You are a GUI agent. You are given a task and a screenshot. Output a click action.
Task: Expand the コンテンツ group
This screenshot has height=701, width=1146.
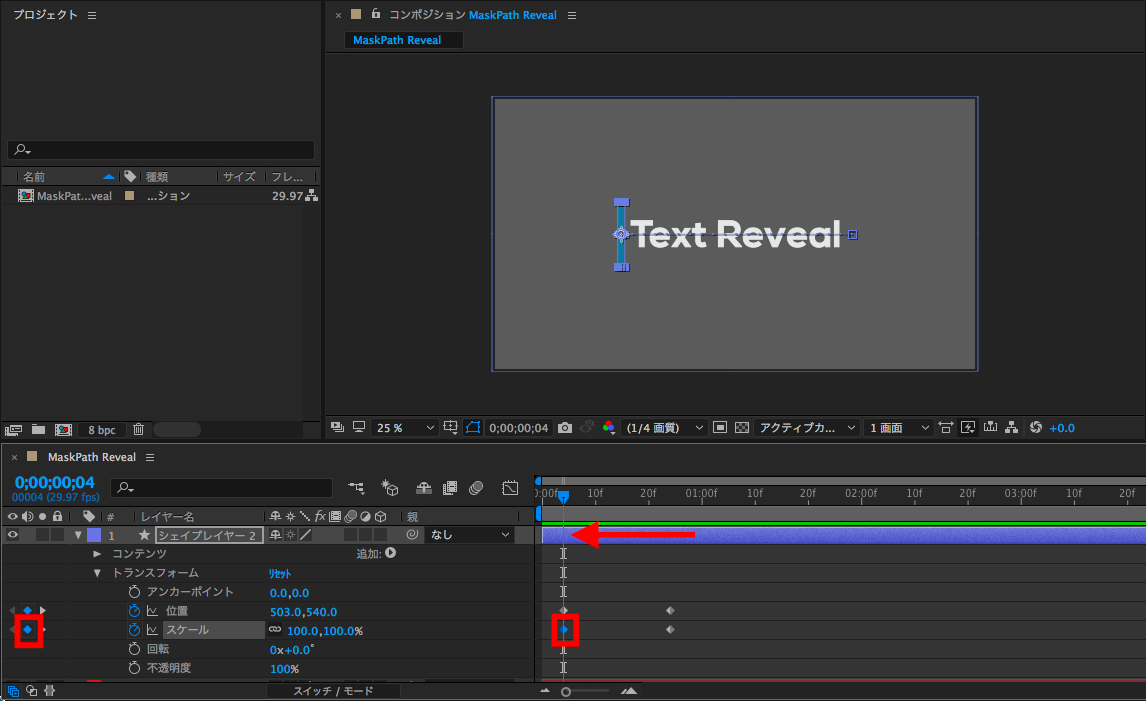pyautogui.click(x=97, y=554)
